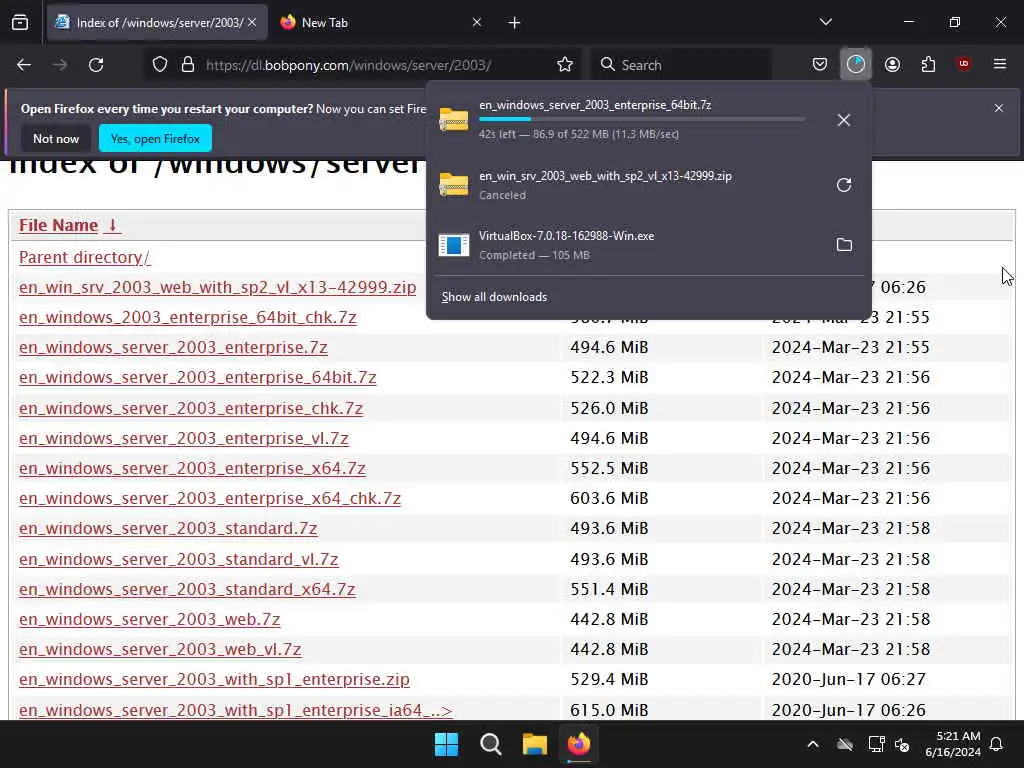This screenshot has width=1024, height=768.
Task: Select the Index of /windows/server/2003/ tab
Action: pos(157,23)
